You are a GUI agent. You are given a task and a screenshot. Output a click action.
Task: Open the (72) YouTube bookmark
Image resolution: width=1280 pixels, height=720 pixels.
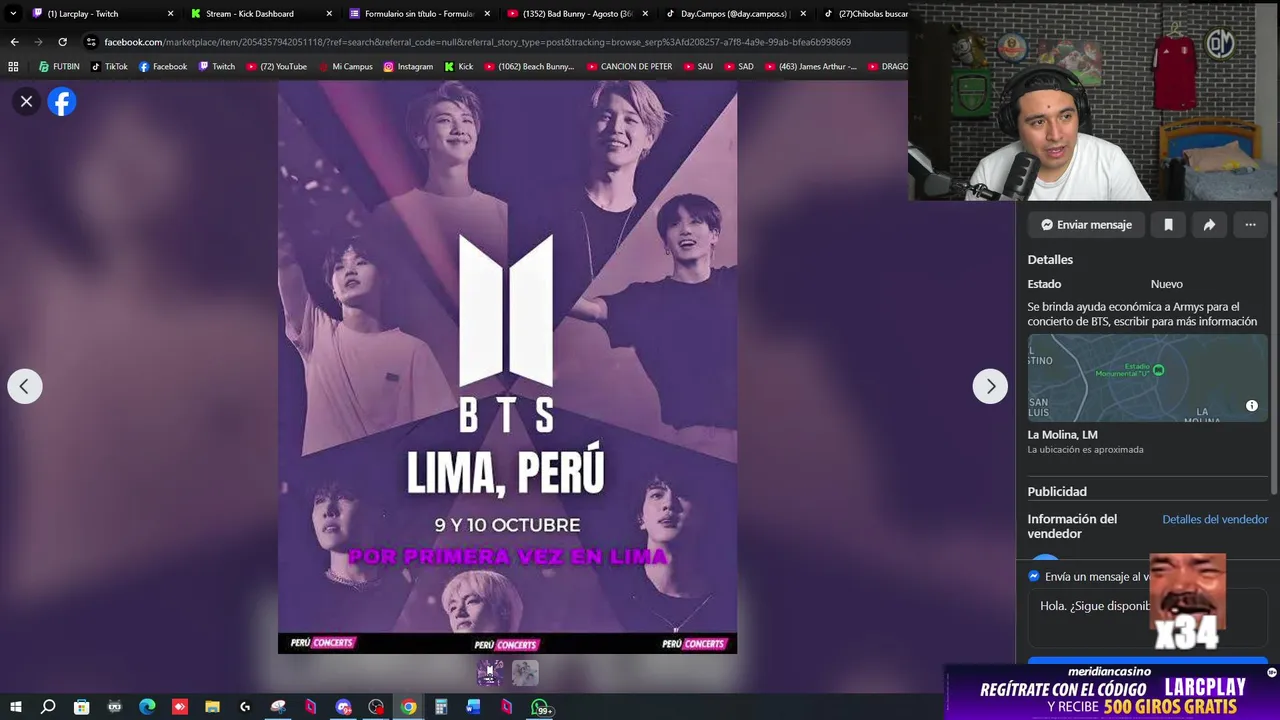tap(276, 66)
